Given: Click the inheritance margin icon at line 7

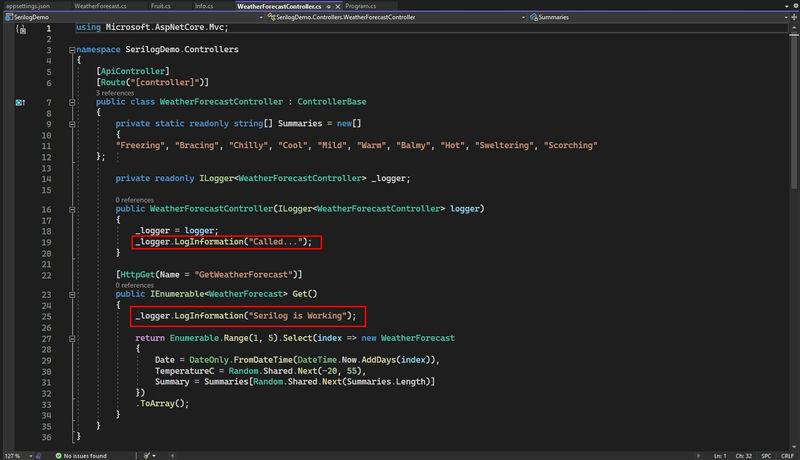Looking at the screenshot, I should 20,103.
